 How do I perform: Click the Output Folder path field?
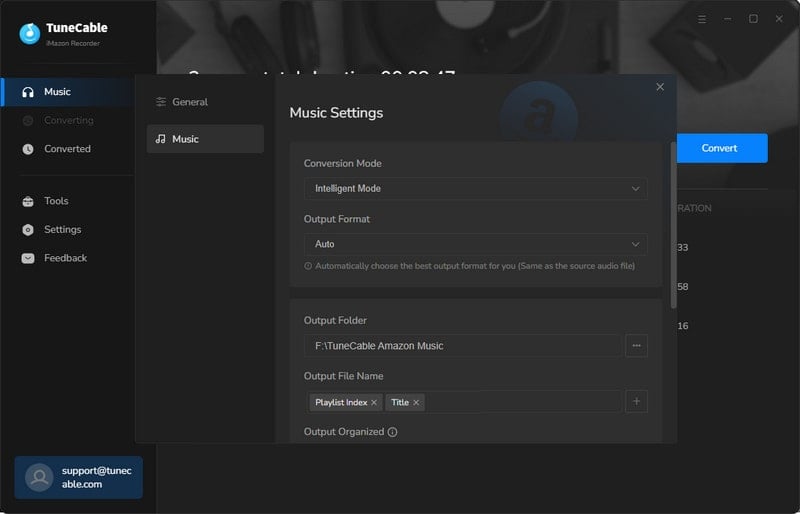(463, 346)
